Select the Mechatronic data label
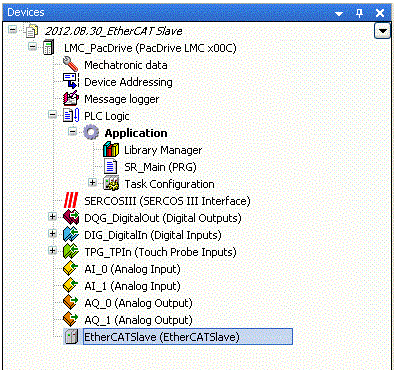399x381 pixels. tap(126, 65)
